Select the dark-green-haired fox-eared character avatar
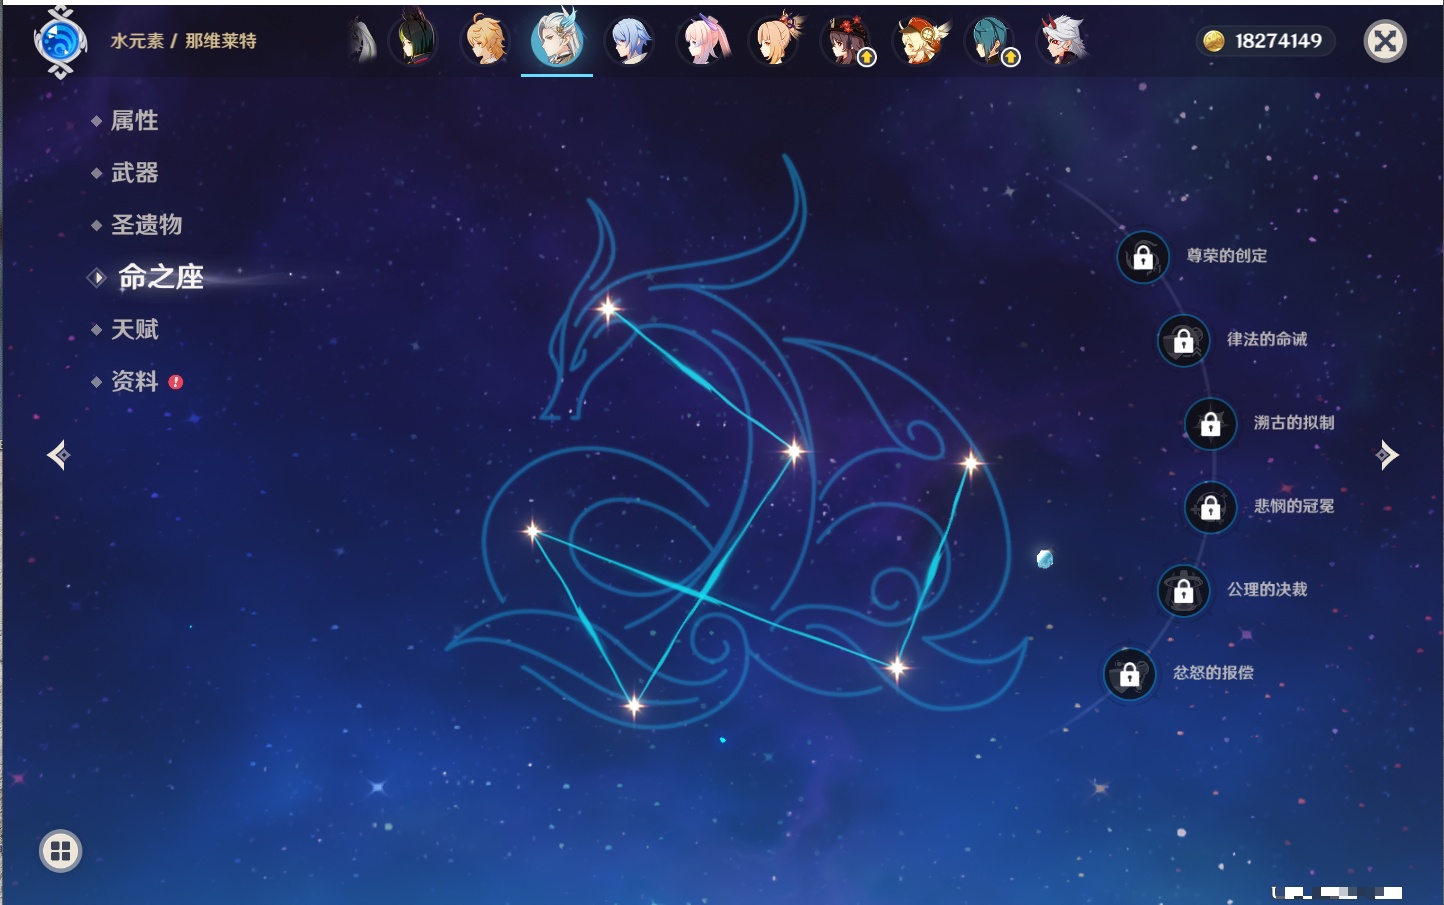1444x905 pixels. [413, 39]
